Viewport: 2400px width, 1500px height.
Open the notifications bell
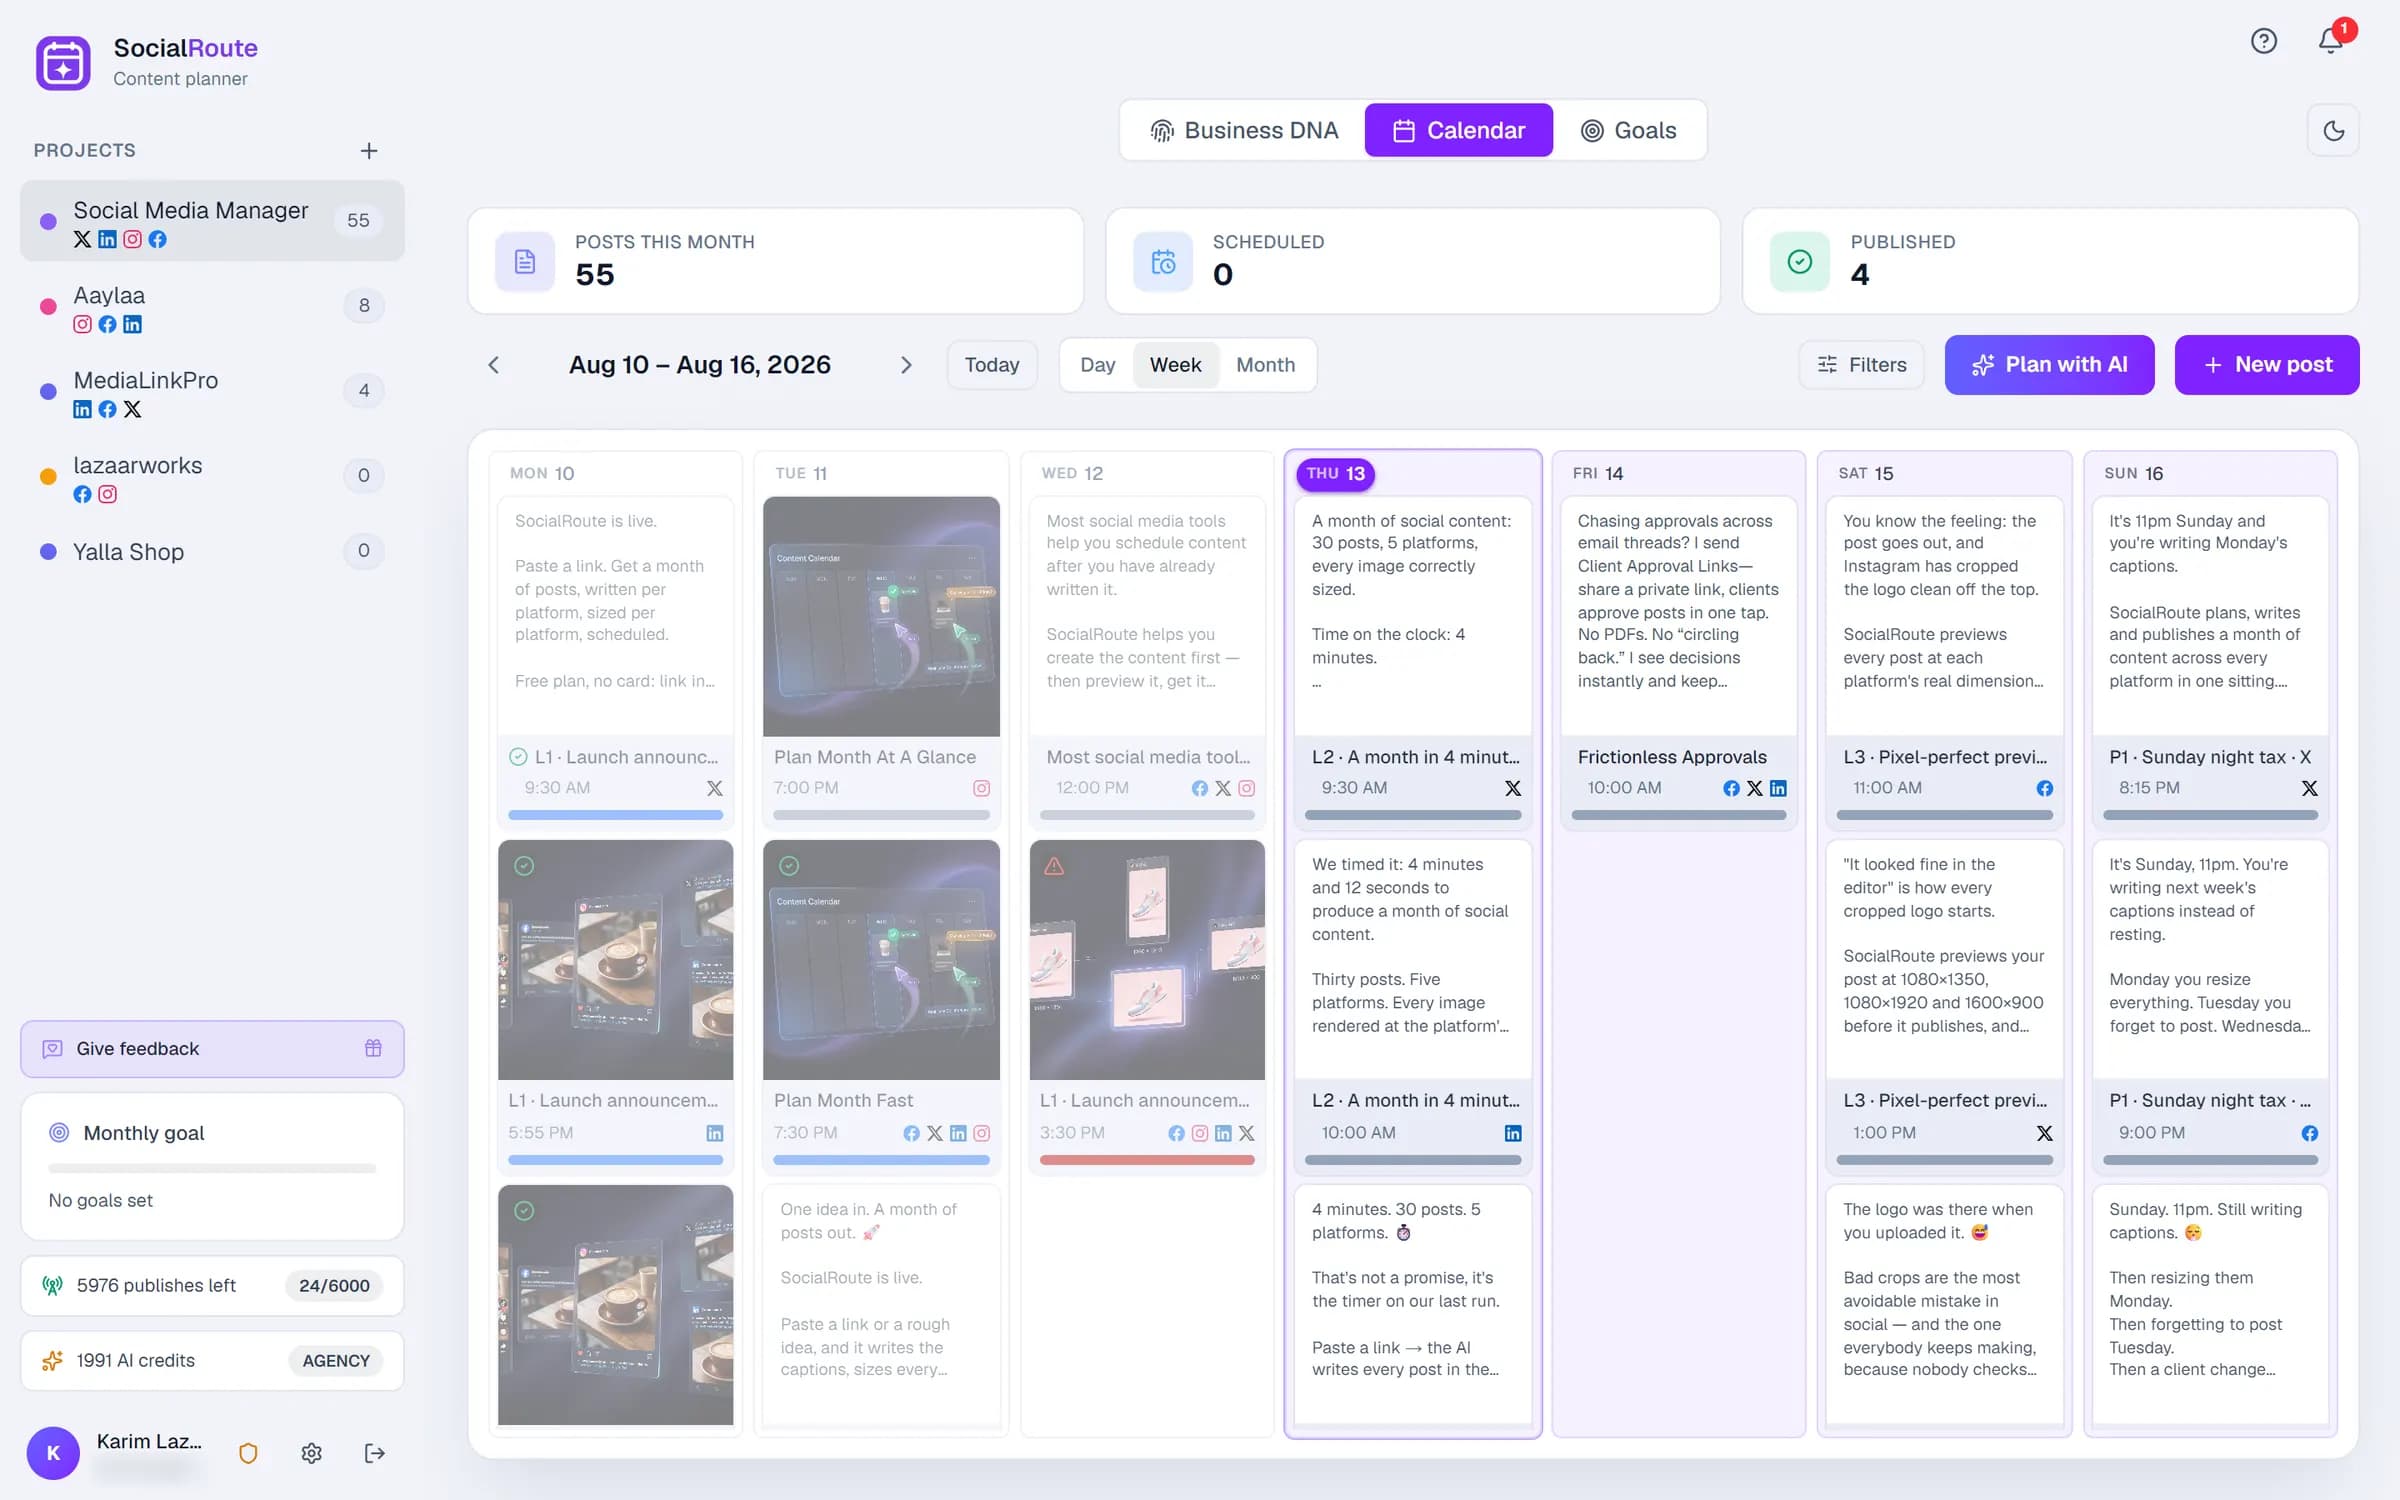point(2331,41)
